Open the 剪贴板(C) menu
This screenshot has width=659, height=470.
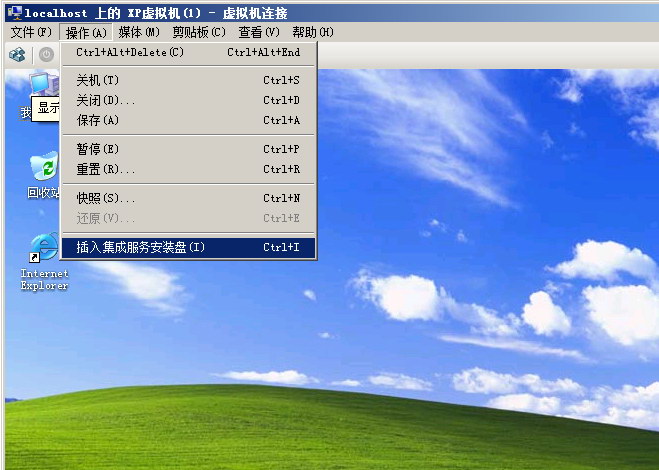click(199, 32)
